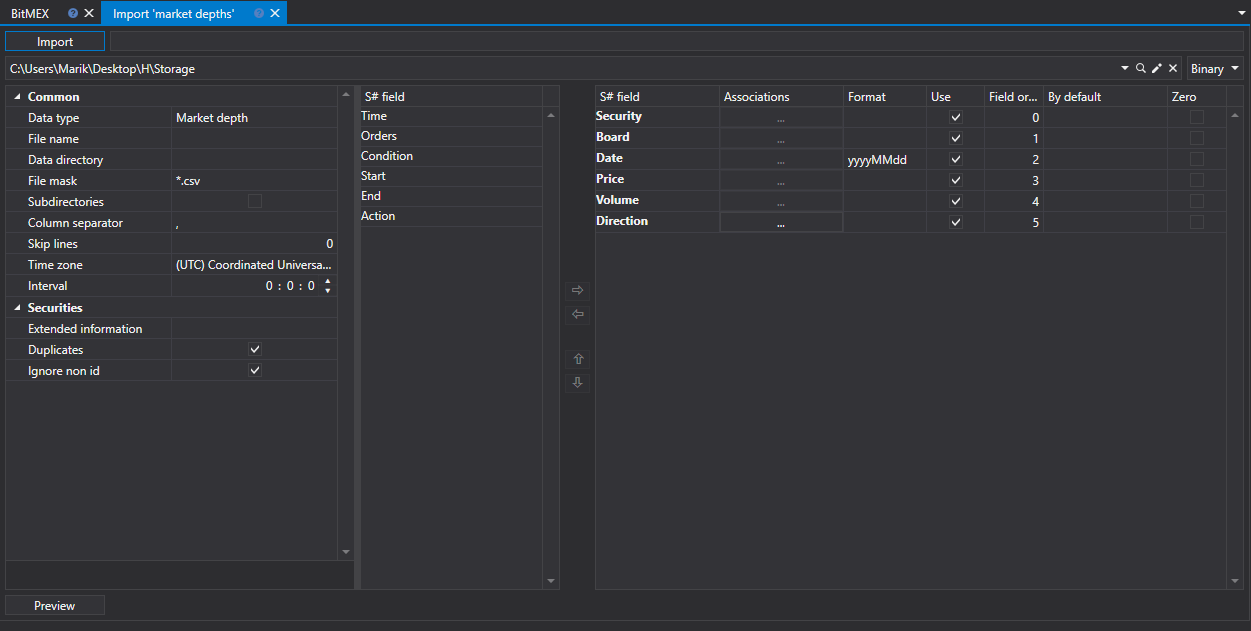
Task: Click the By default column header
Action: click(1105, 97)
